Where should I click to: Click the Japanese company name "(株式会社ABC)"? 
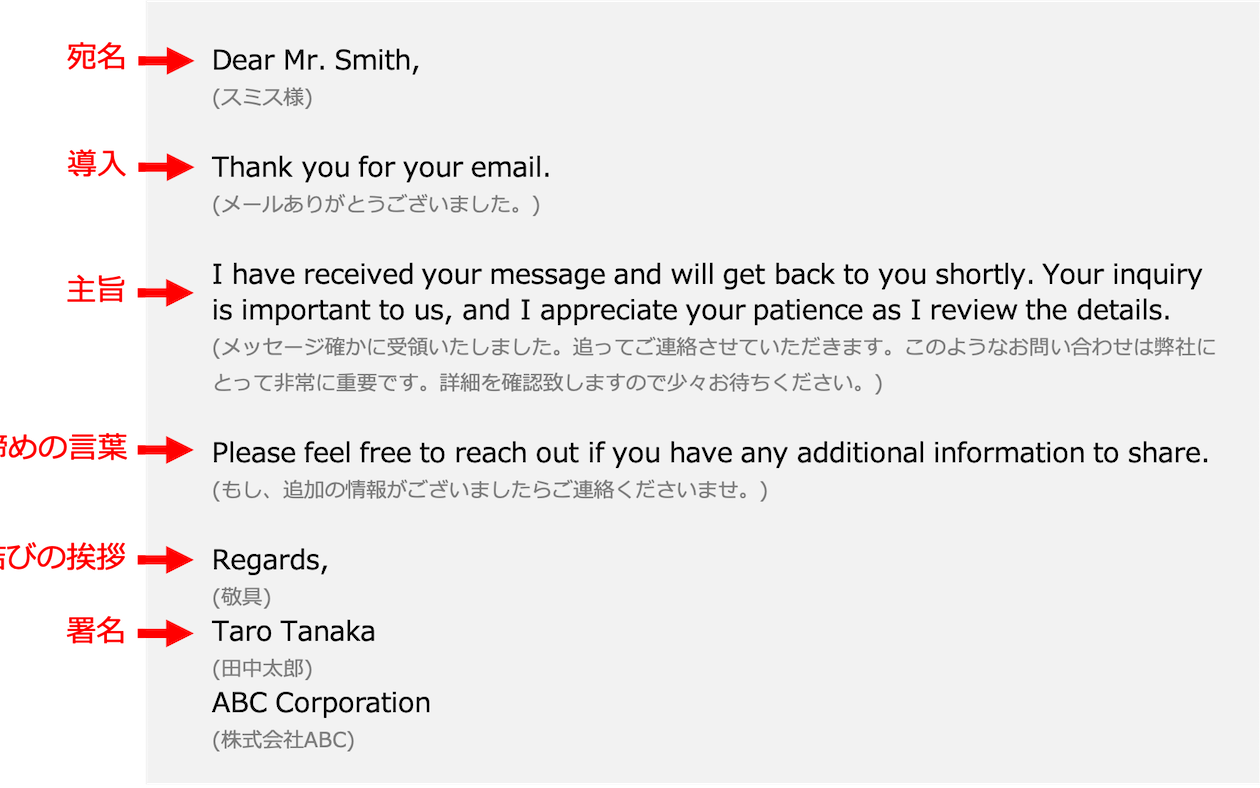(283, 741)
